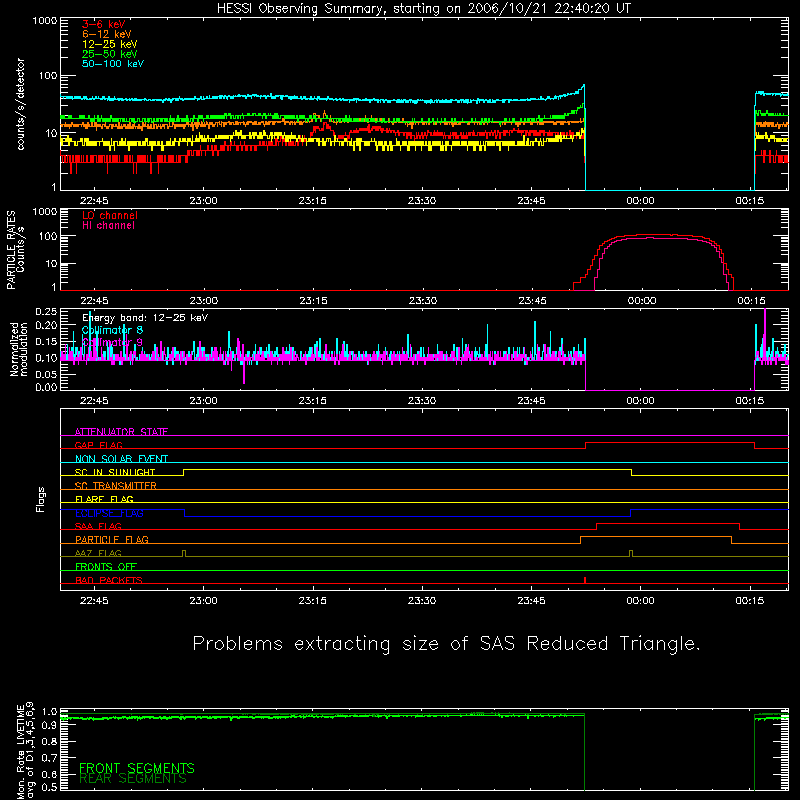Select the "Collimator 9" legend label
800x800 pixels.
[112, 342]
